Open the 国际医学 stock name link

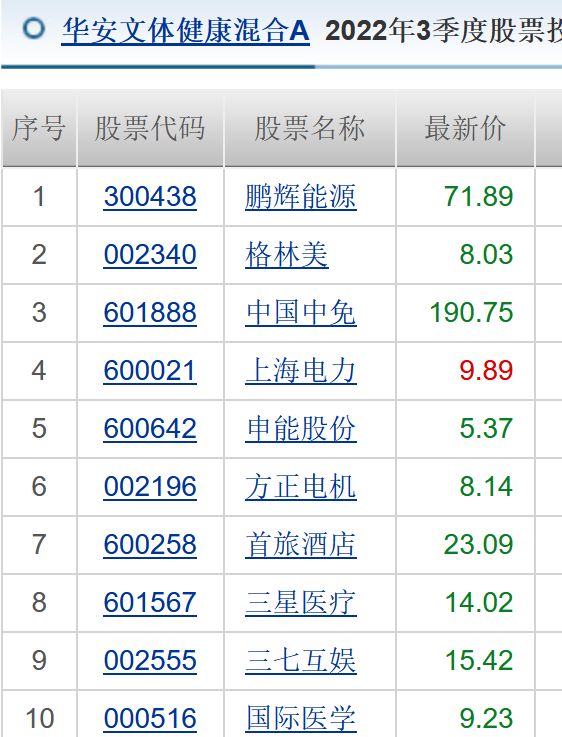pos(301,718)
